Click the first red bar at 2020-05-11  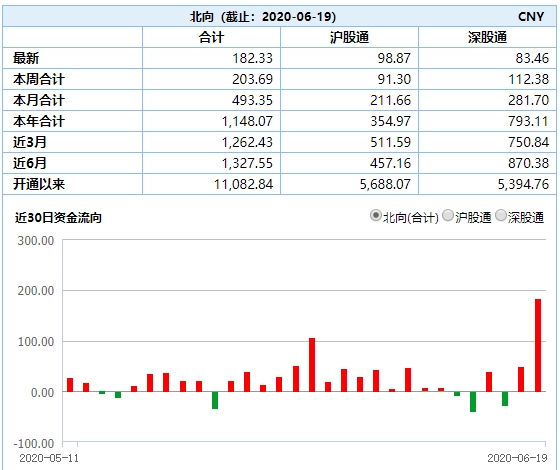coord(70,385)
